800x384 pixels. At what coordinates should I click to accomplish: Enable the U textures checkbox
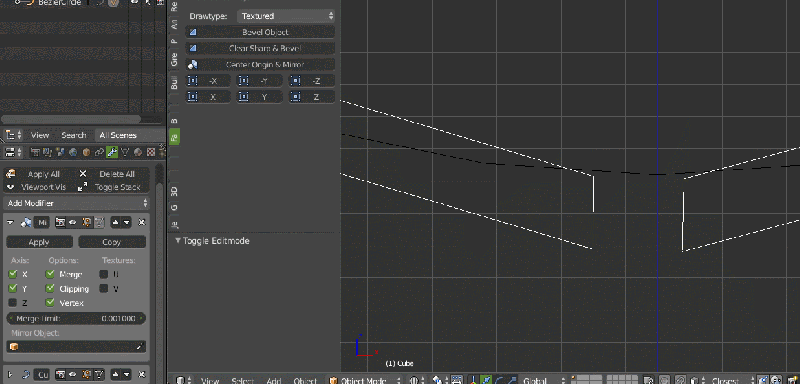tap(104, 274)
